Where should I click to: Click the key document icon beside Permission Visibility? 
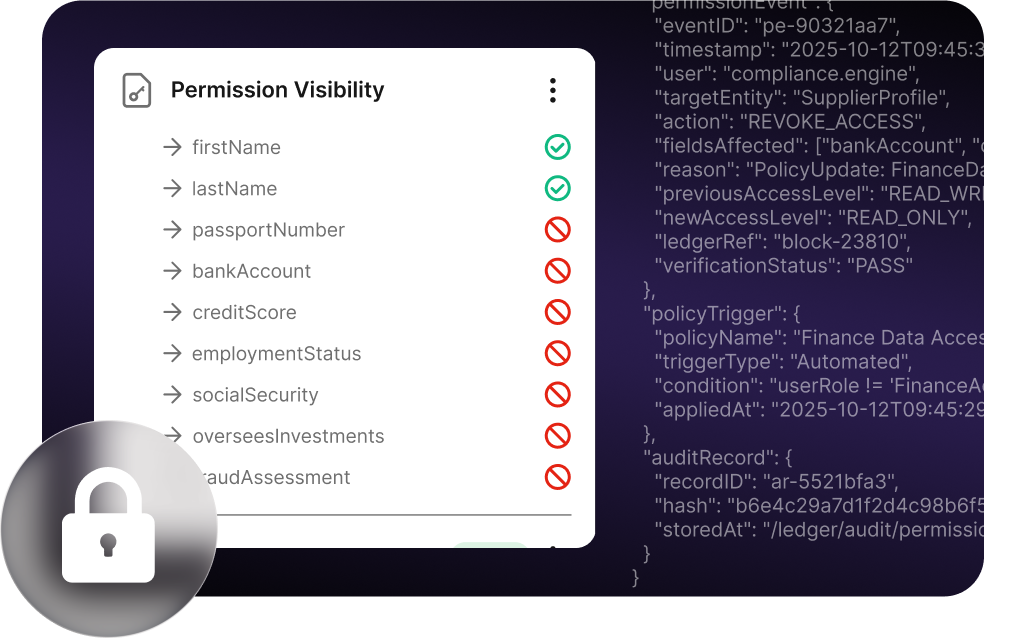point(137,90)
